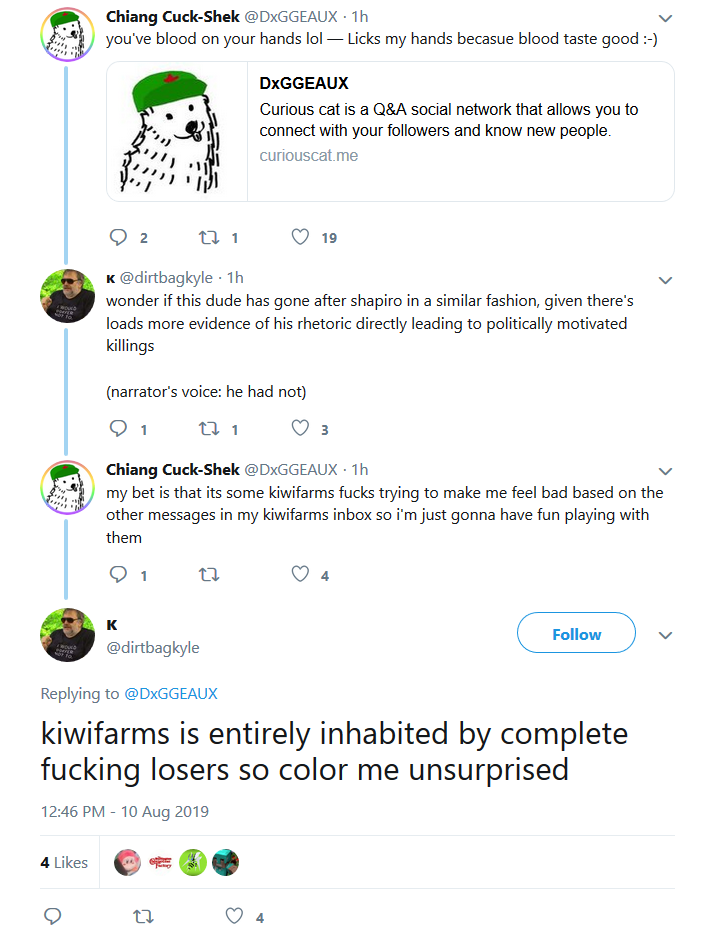The height and width of the screenshot is (932, 711).
Task: Reply to the main kiwifarms losers tweet
Action: click(x=53, y=916)
